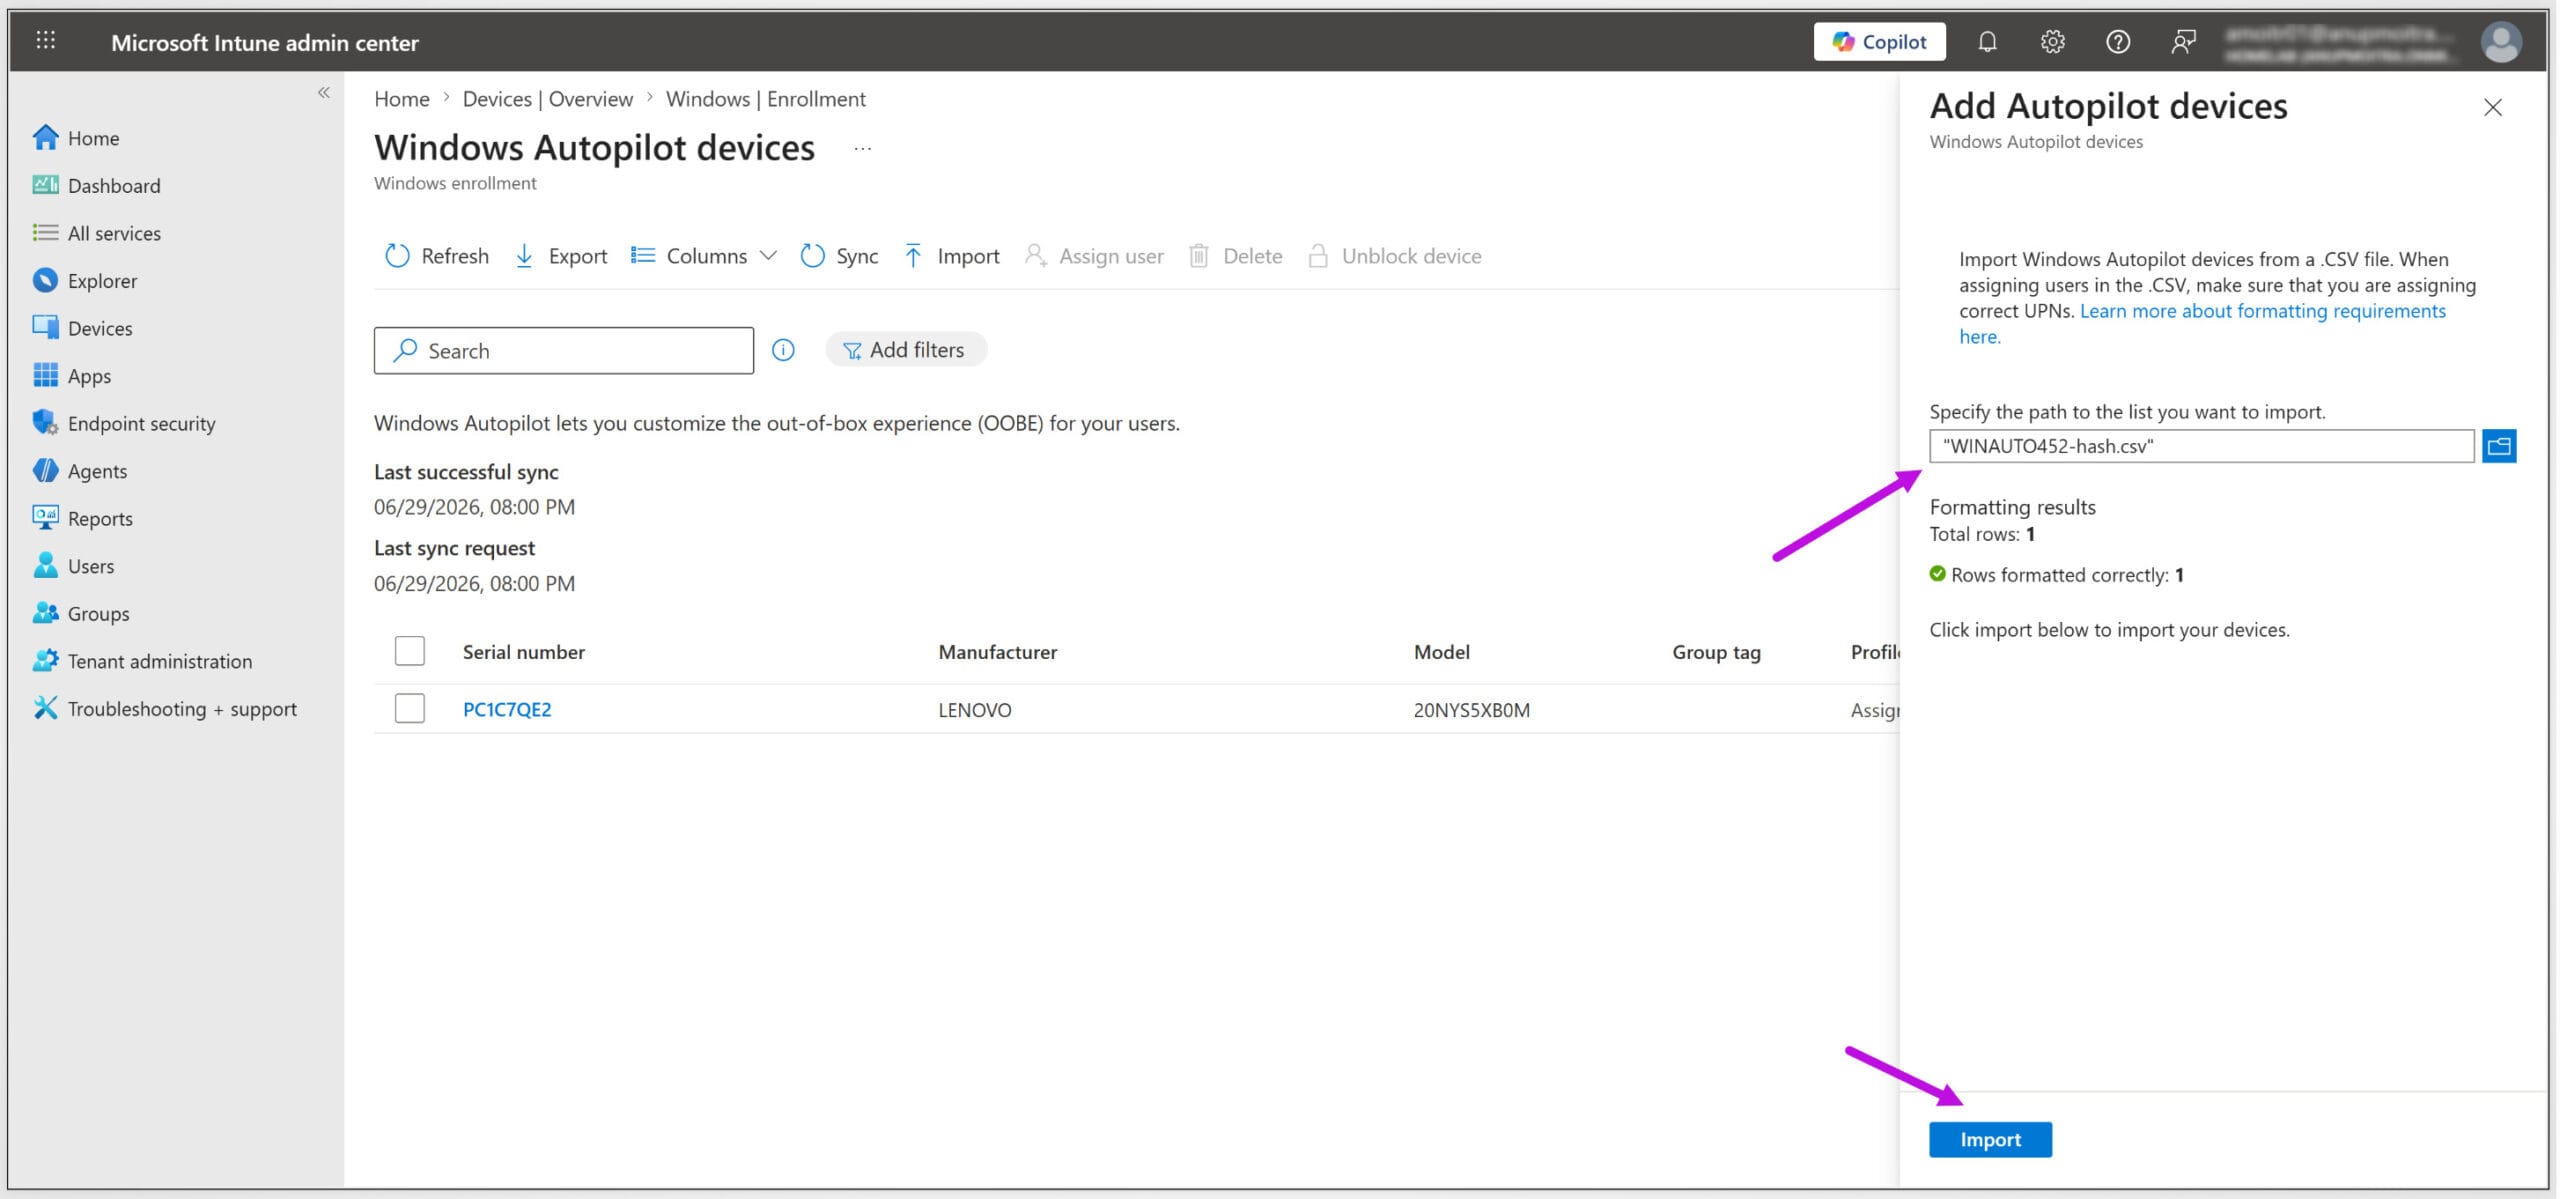Click the Unblock device toolbar item
The height and width of the screenshot is (1199, 2560).
click(1394, 256)
